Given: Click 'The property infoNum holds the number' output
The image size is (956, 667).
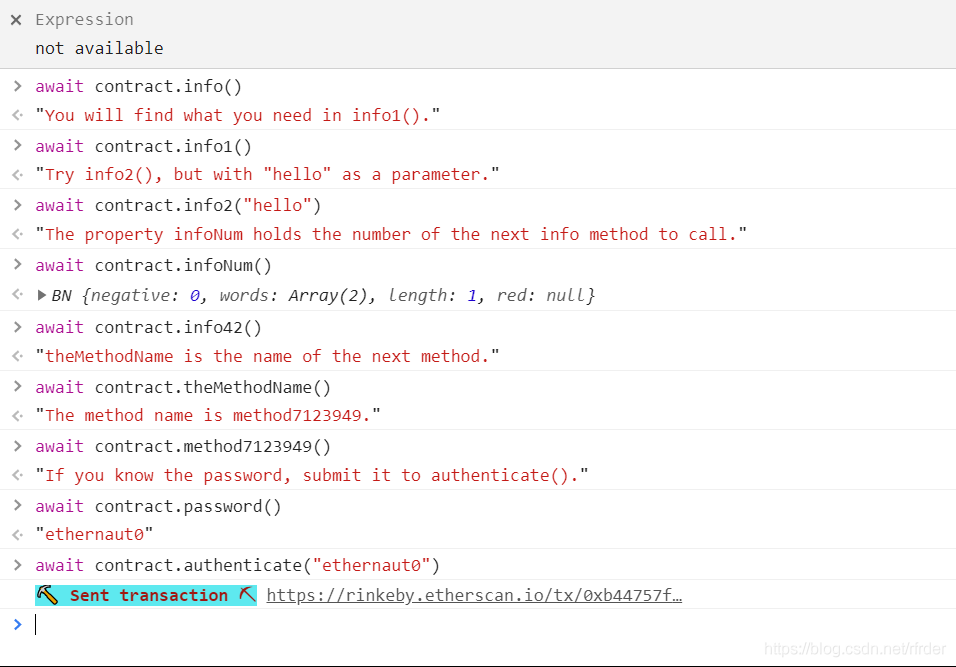Looking at the screenshot, I should [x=391, y=235].
